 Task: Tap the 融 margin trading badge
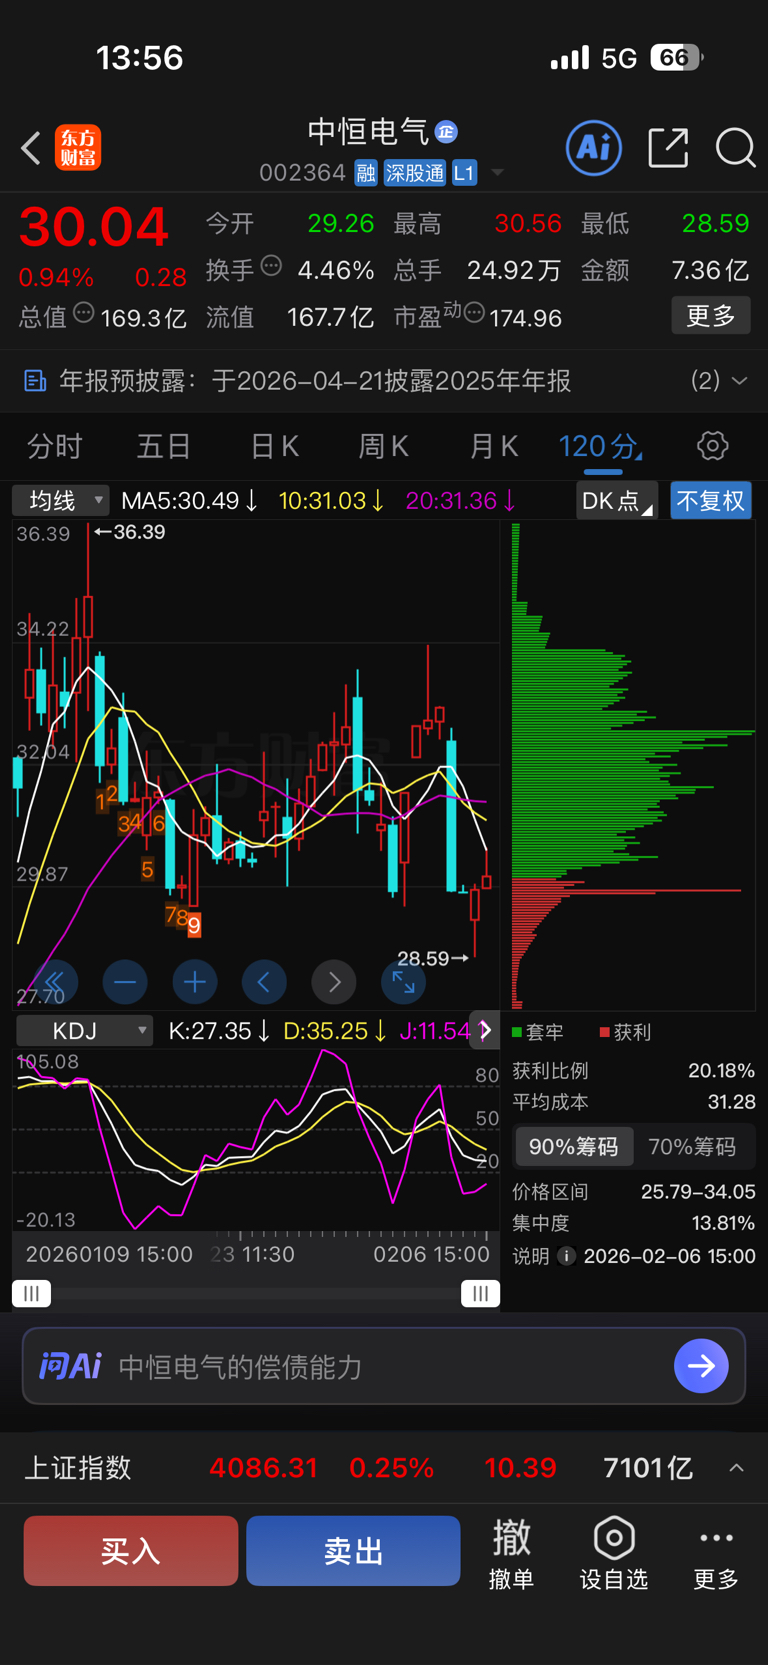pos(366,173)
